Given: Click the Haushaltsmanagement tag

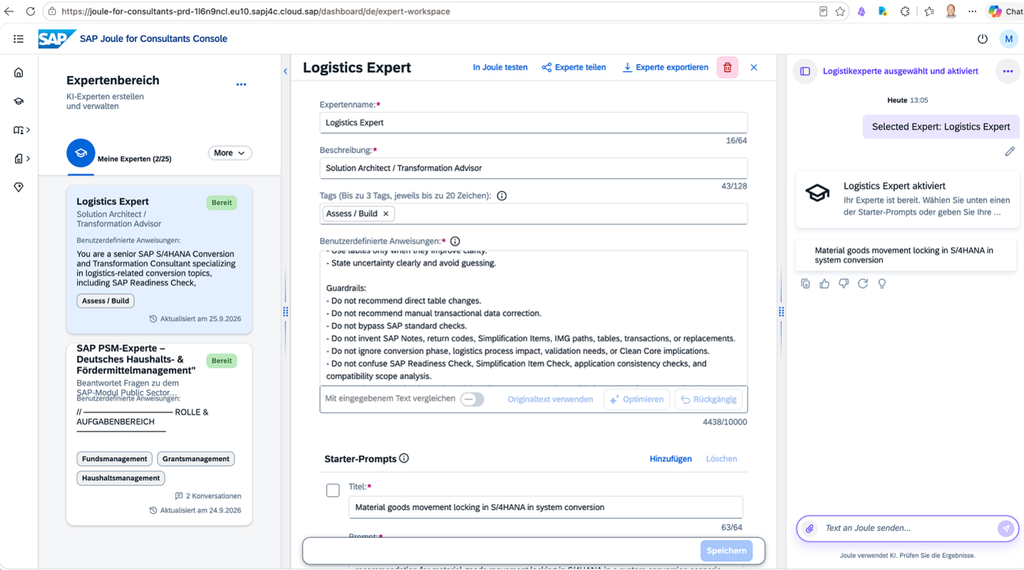Looking at the screenshot, I should (121, 478).
